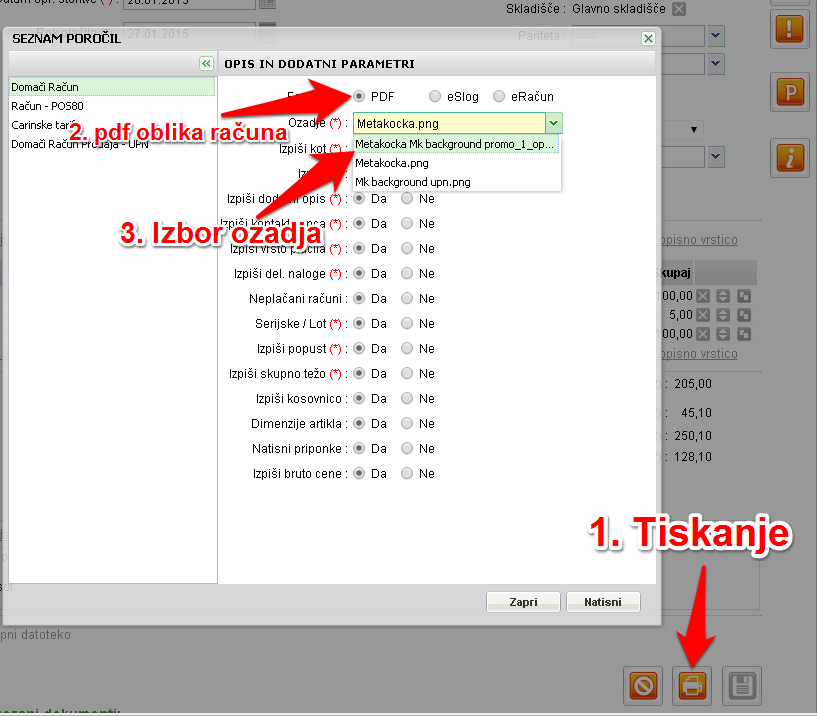Click the Ozadje combo box field
The height and width of the screenshot is (716, 817).
(x=449, y=124)
